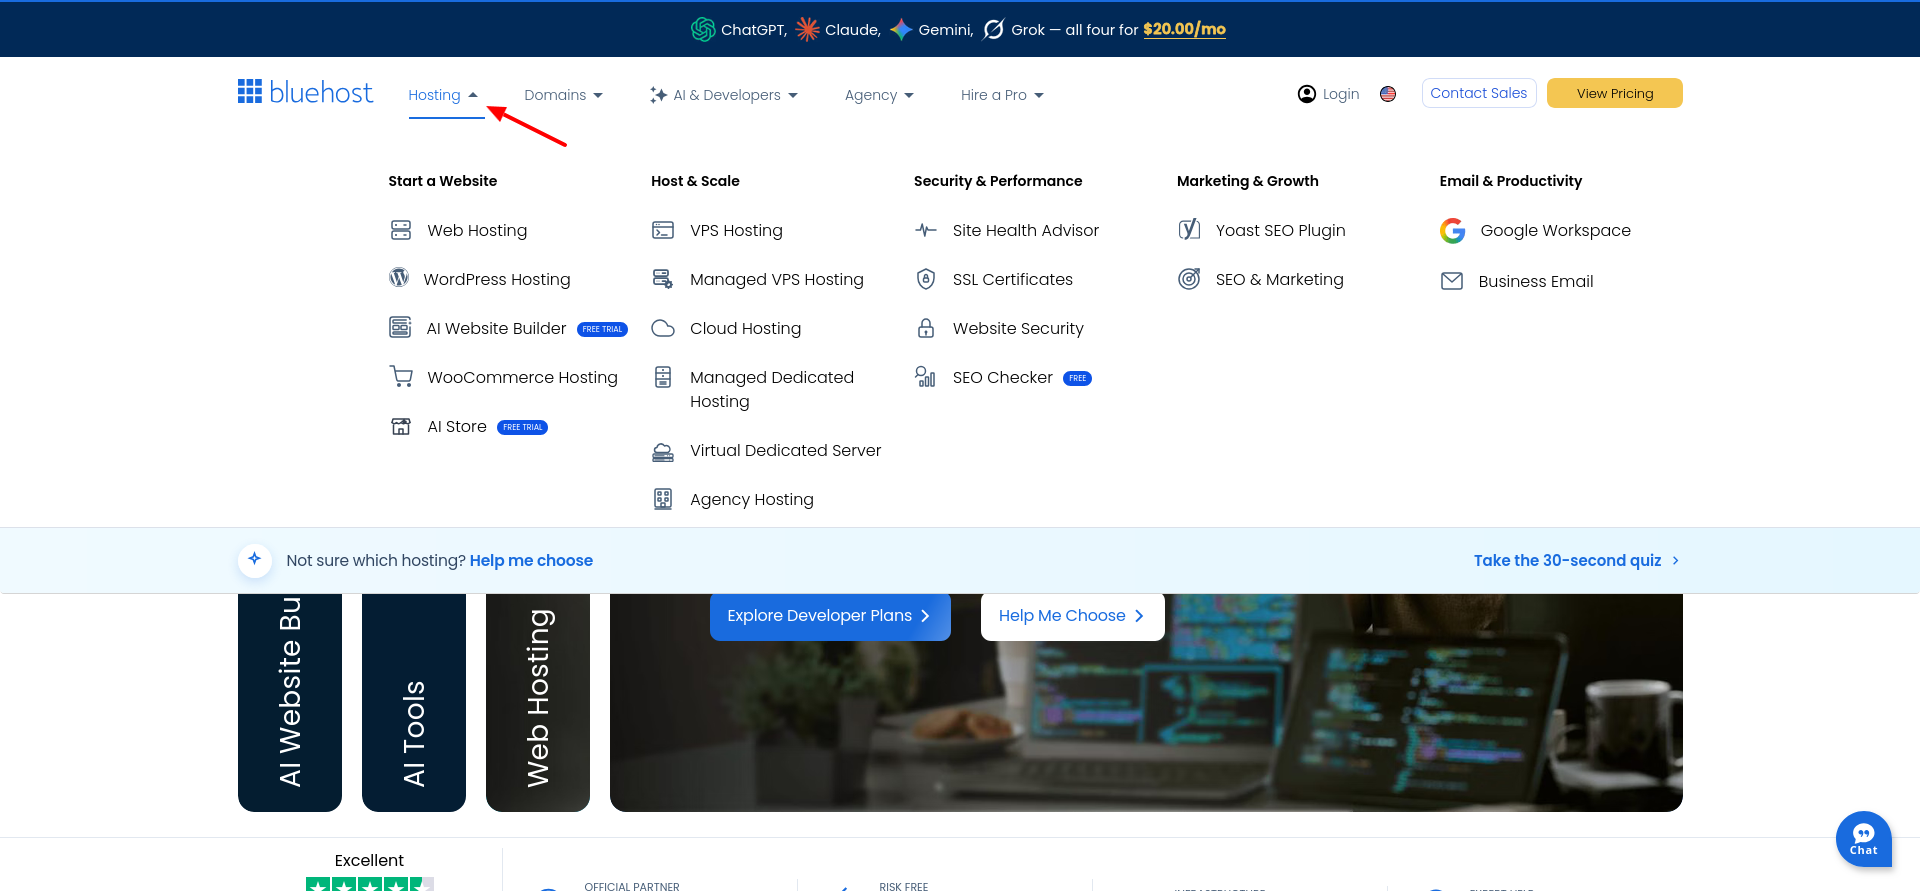
Task: Click the Cloud Hosting cloud icon
Action: 663,328
